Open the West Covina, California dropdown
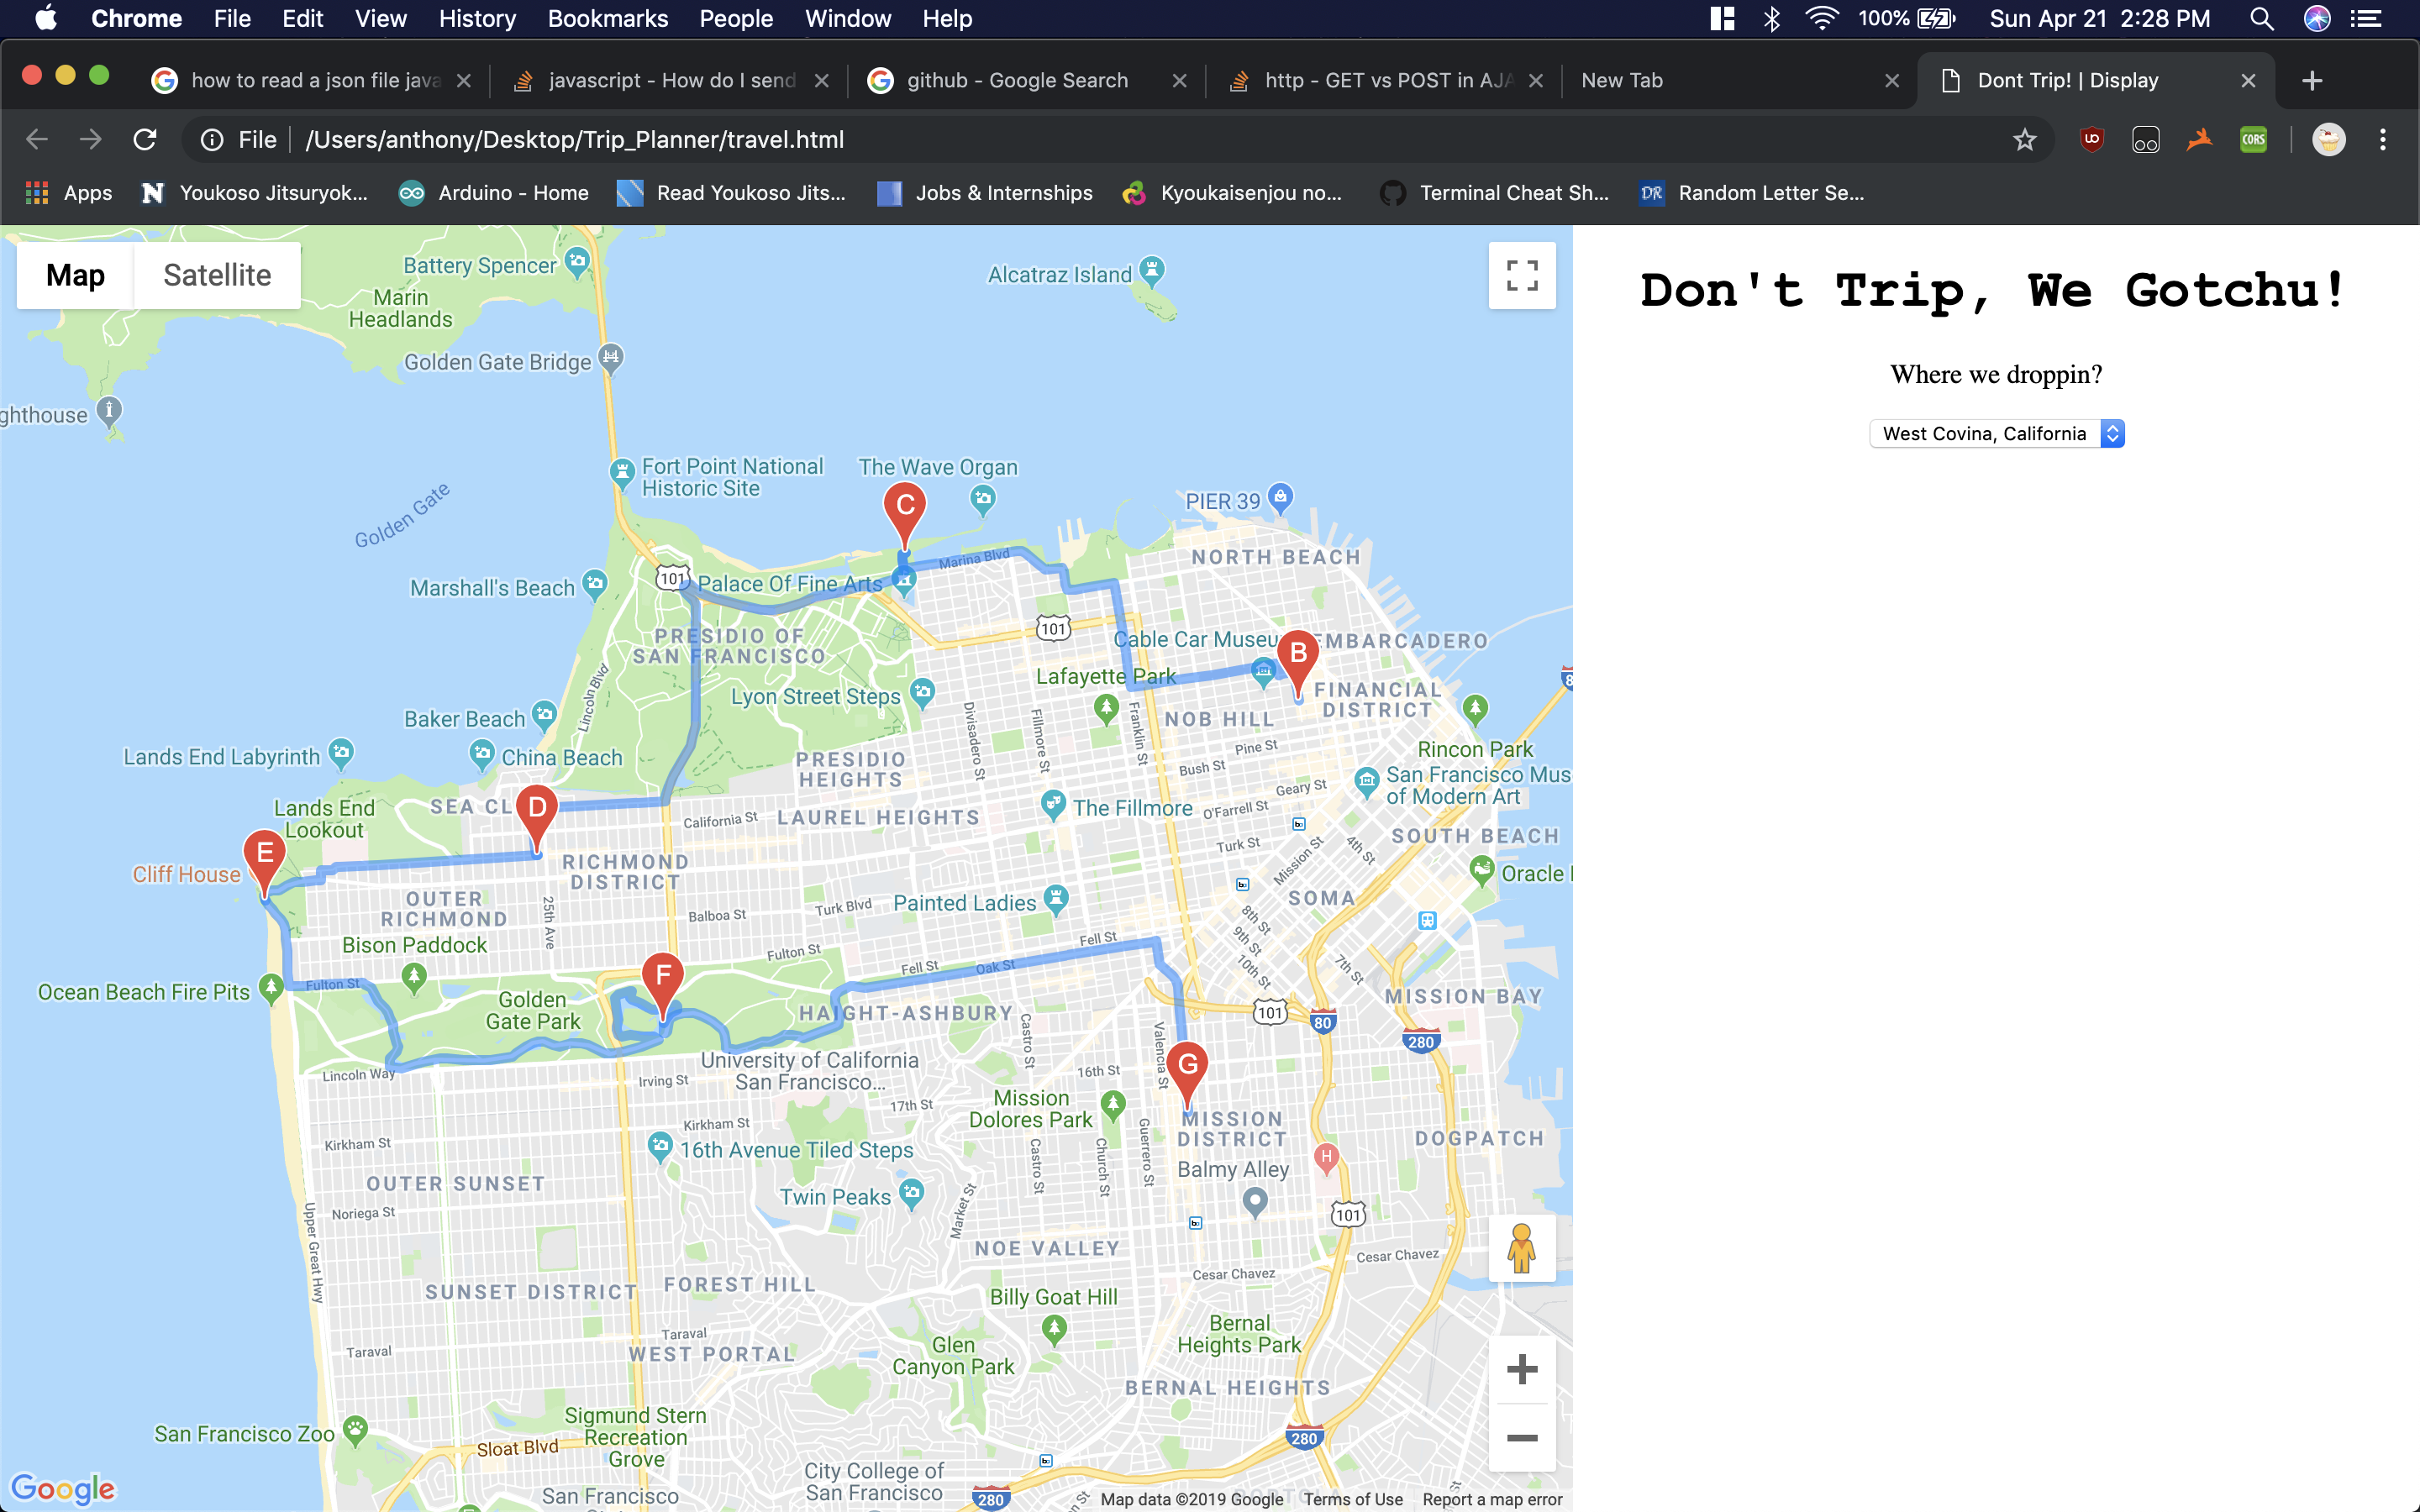 point(1996,434)
